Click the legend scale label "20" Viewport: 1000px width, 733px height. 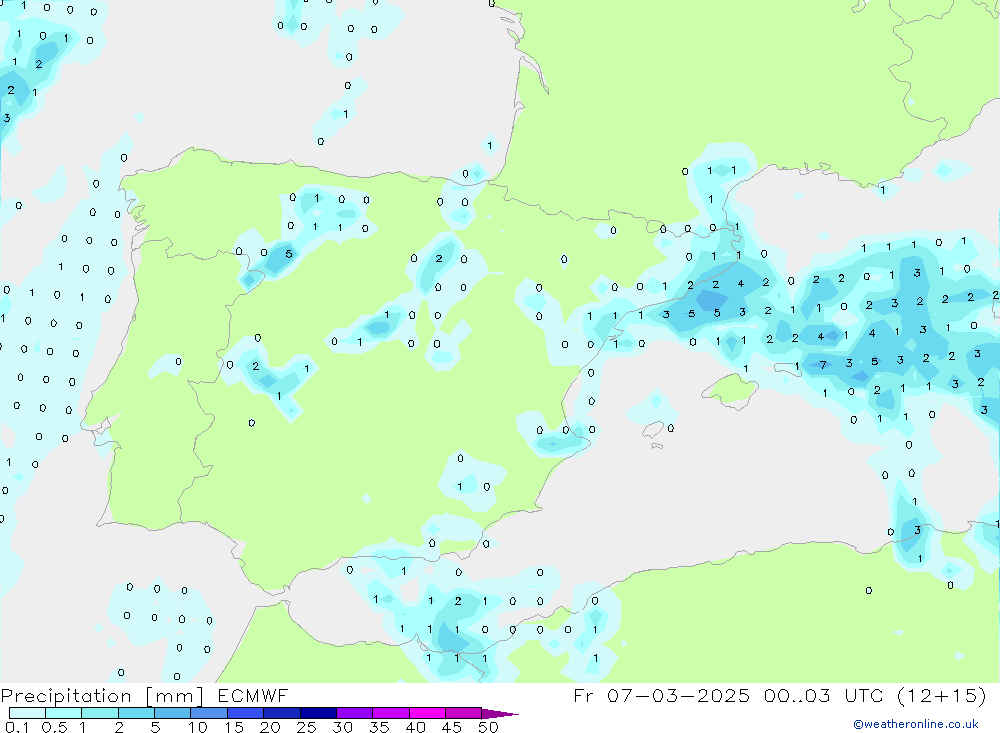pos(270,727)
